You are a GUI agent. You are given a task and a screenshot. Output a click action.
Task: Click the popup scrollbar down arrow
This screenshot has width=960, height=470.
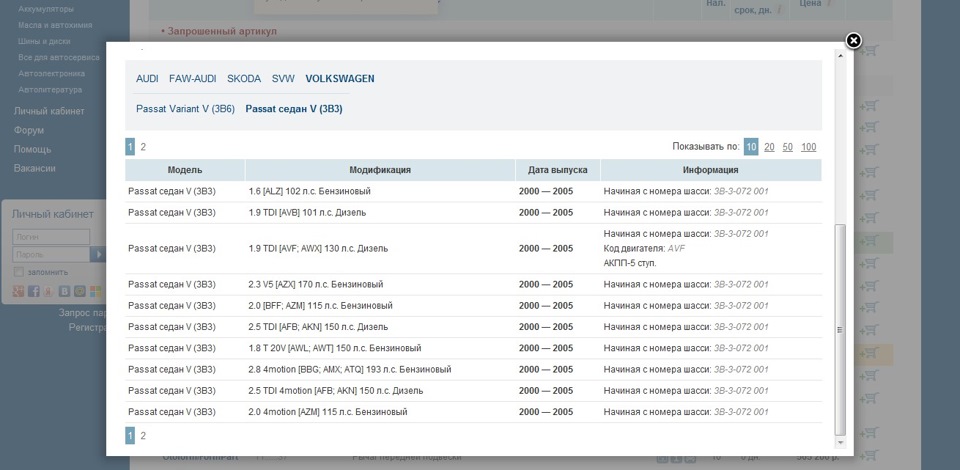(x=841, y=442)
